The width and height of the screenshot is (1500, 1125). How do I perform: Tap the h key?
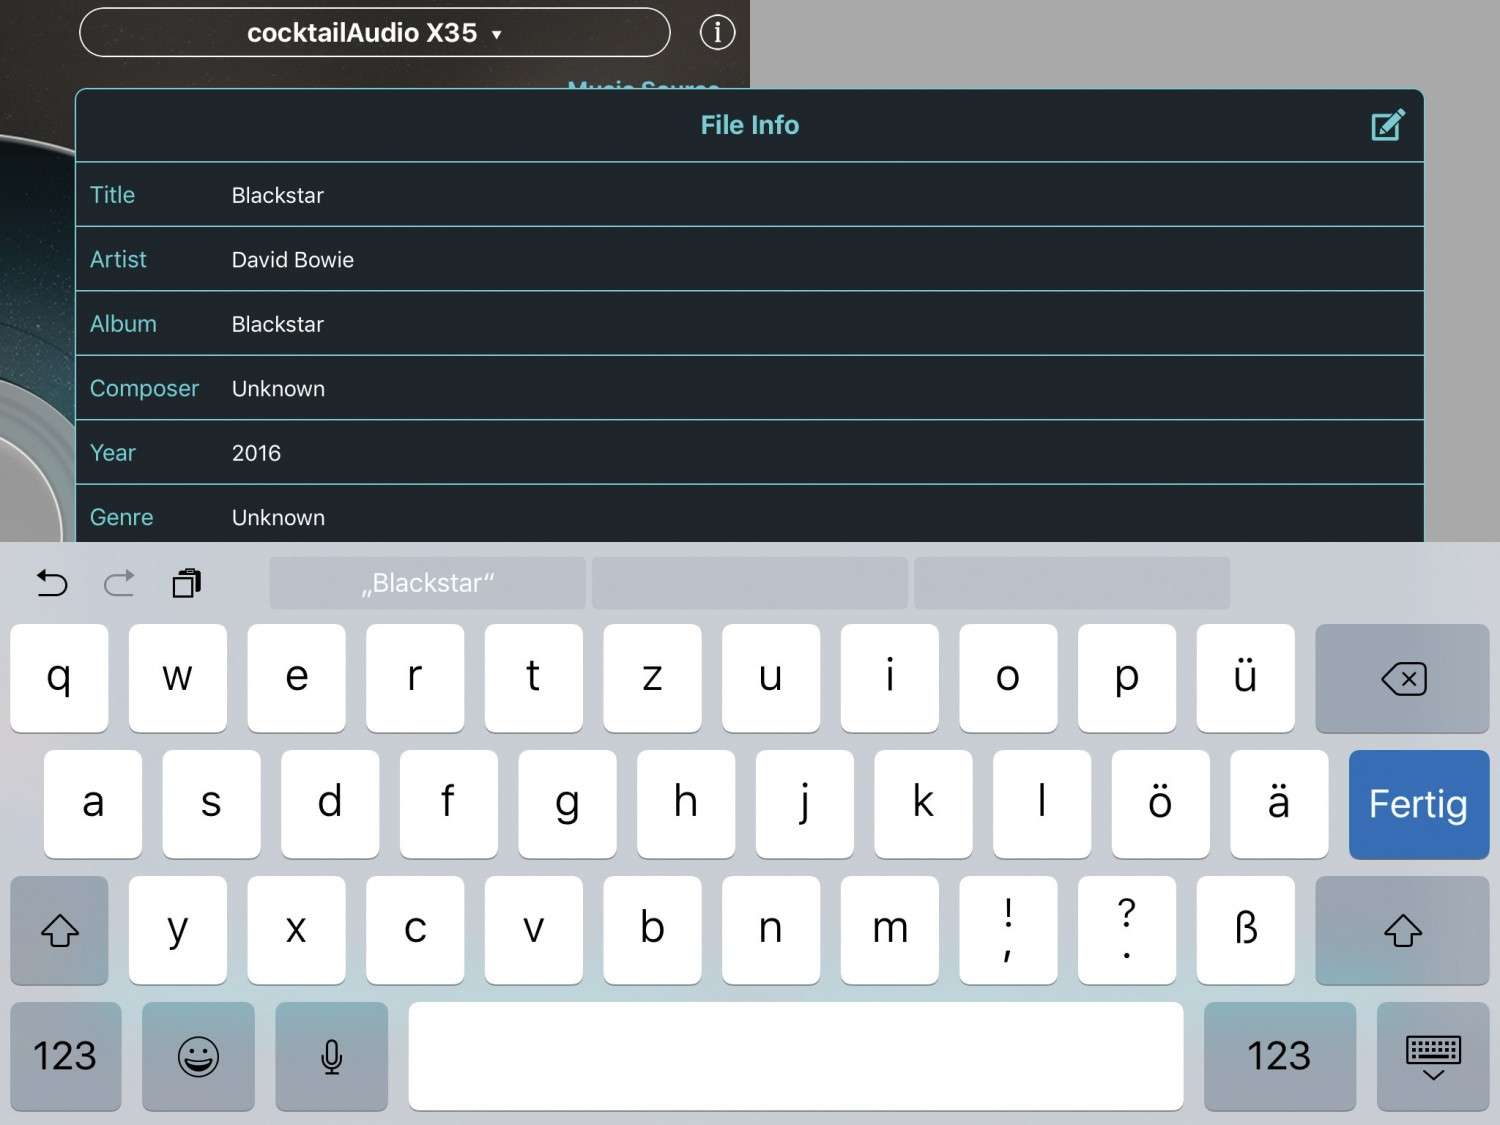pyautogui.click(x=686, y=804)
